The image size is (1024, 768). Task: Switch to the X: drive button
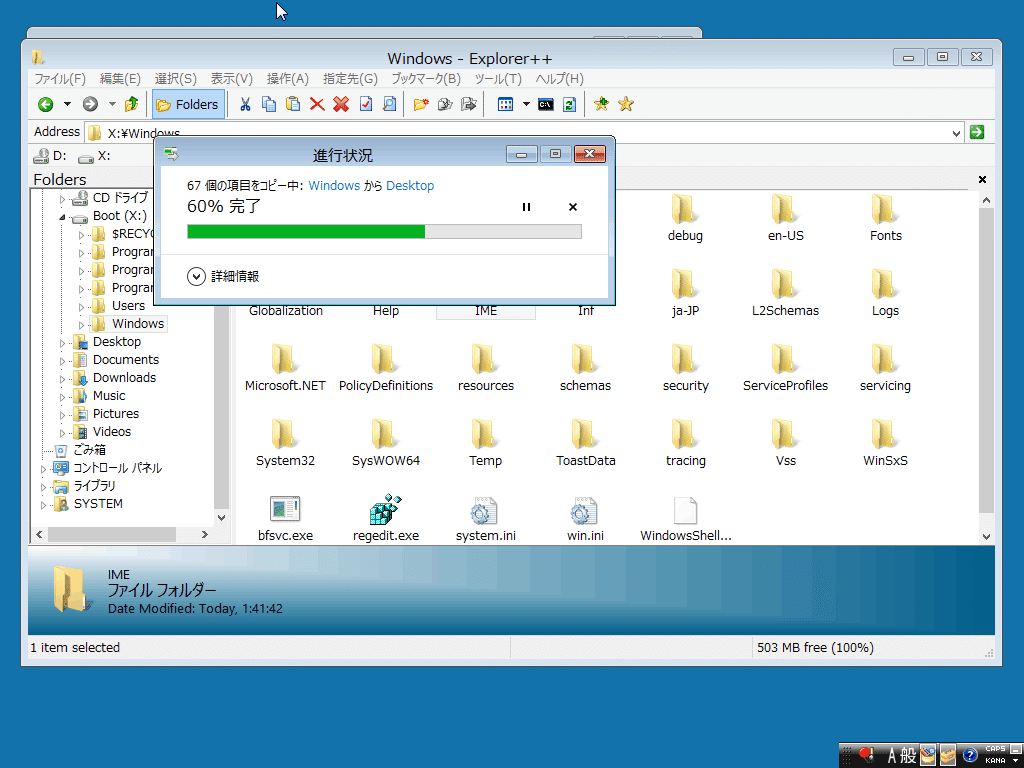94,156
